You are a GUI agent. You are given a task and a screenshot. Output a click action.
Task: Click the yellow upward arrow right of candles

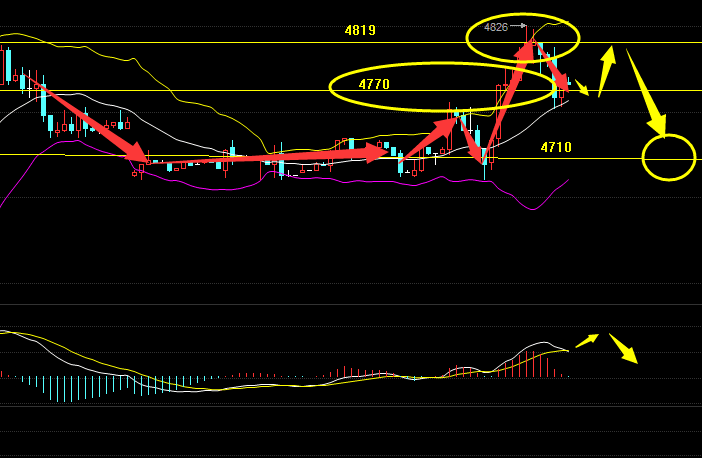coord(607,68)
